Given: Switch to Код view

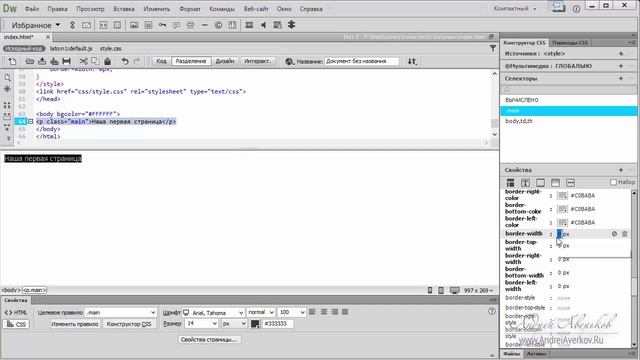Looking at the screenshot, I should (161, 61).
